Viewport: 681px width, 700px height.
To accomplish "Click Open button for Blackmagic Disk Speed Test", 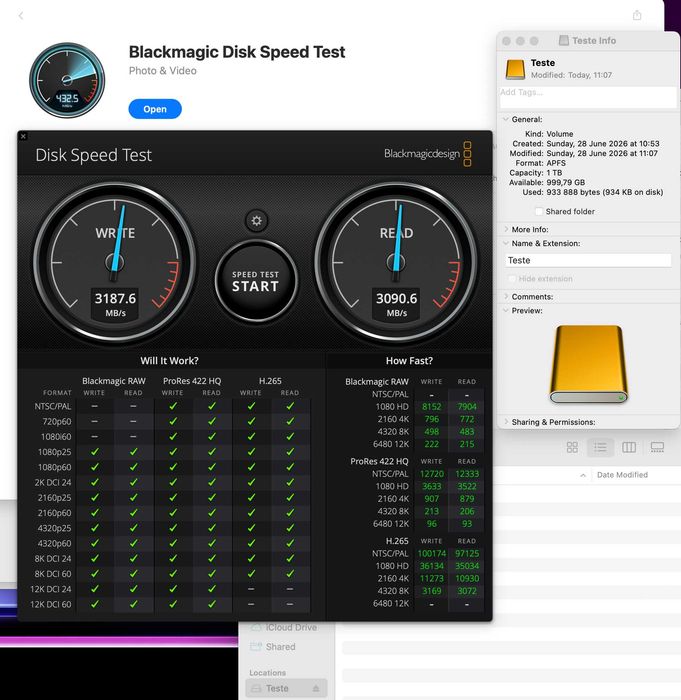I will pyautogui.click(x=155, y=109).
